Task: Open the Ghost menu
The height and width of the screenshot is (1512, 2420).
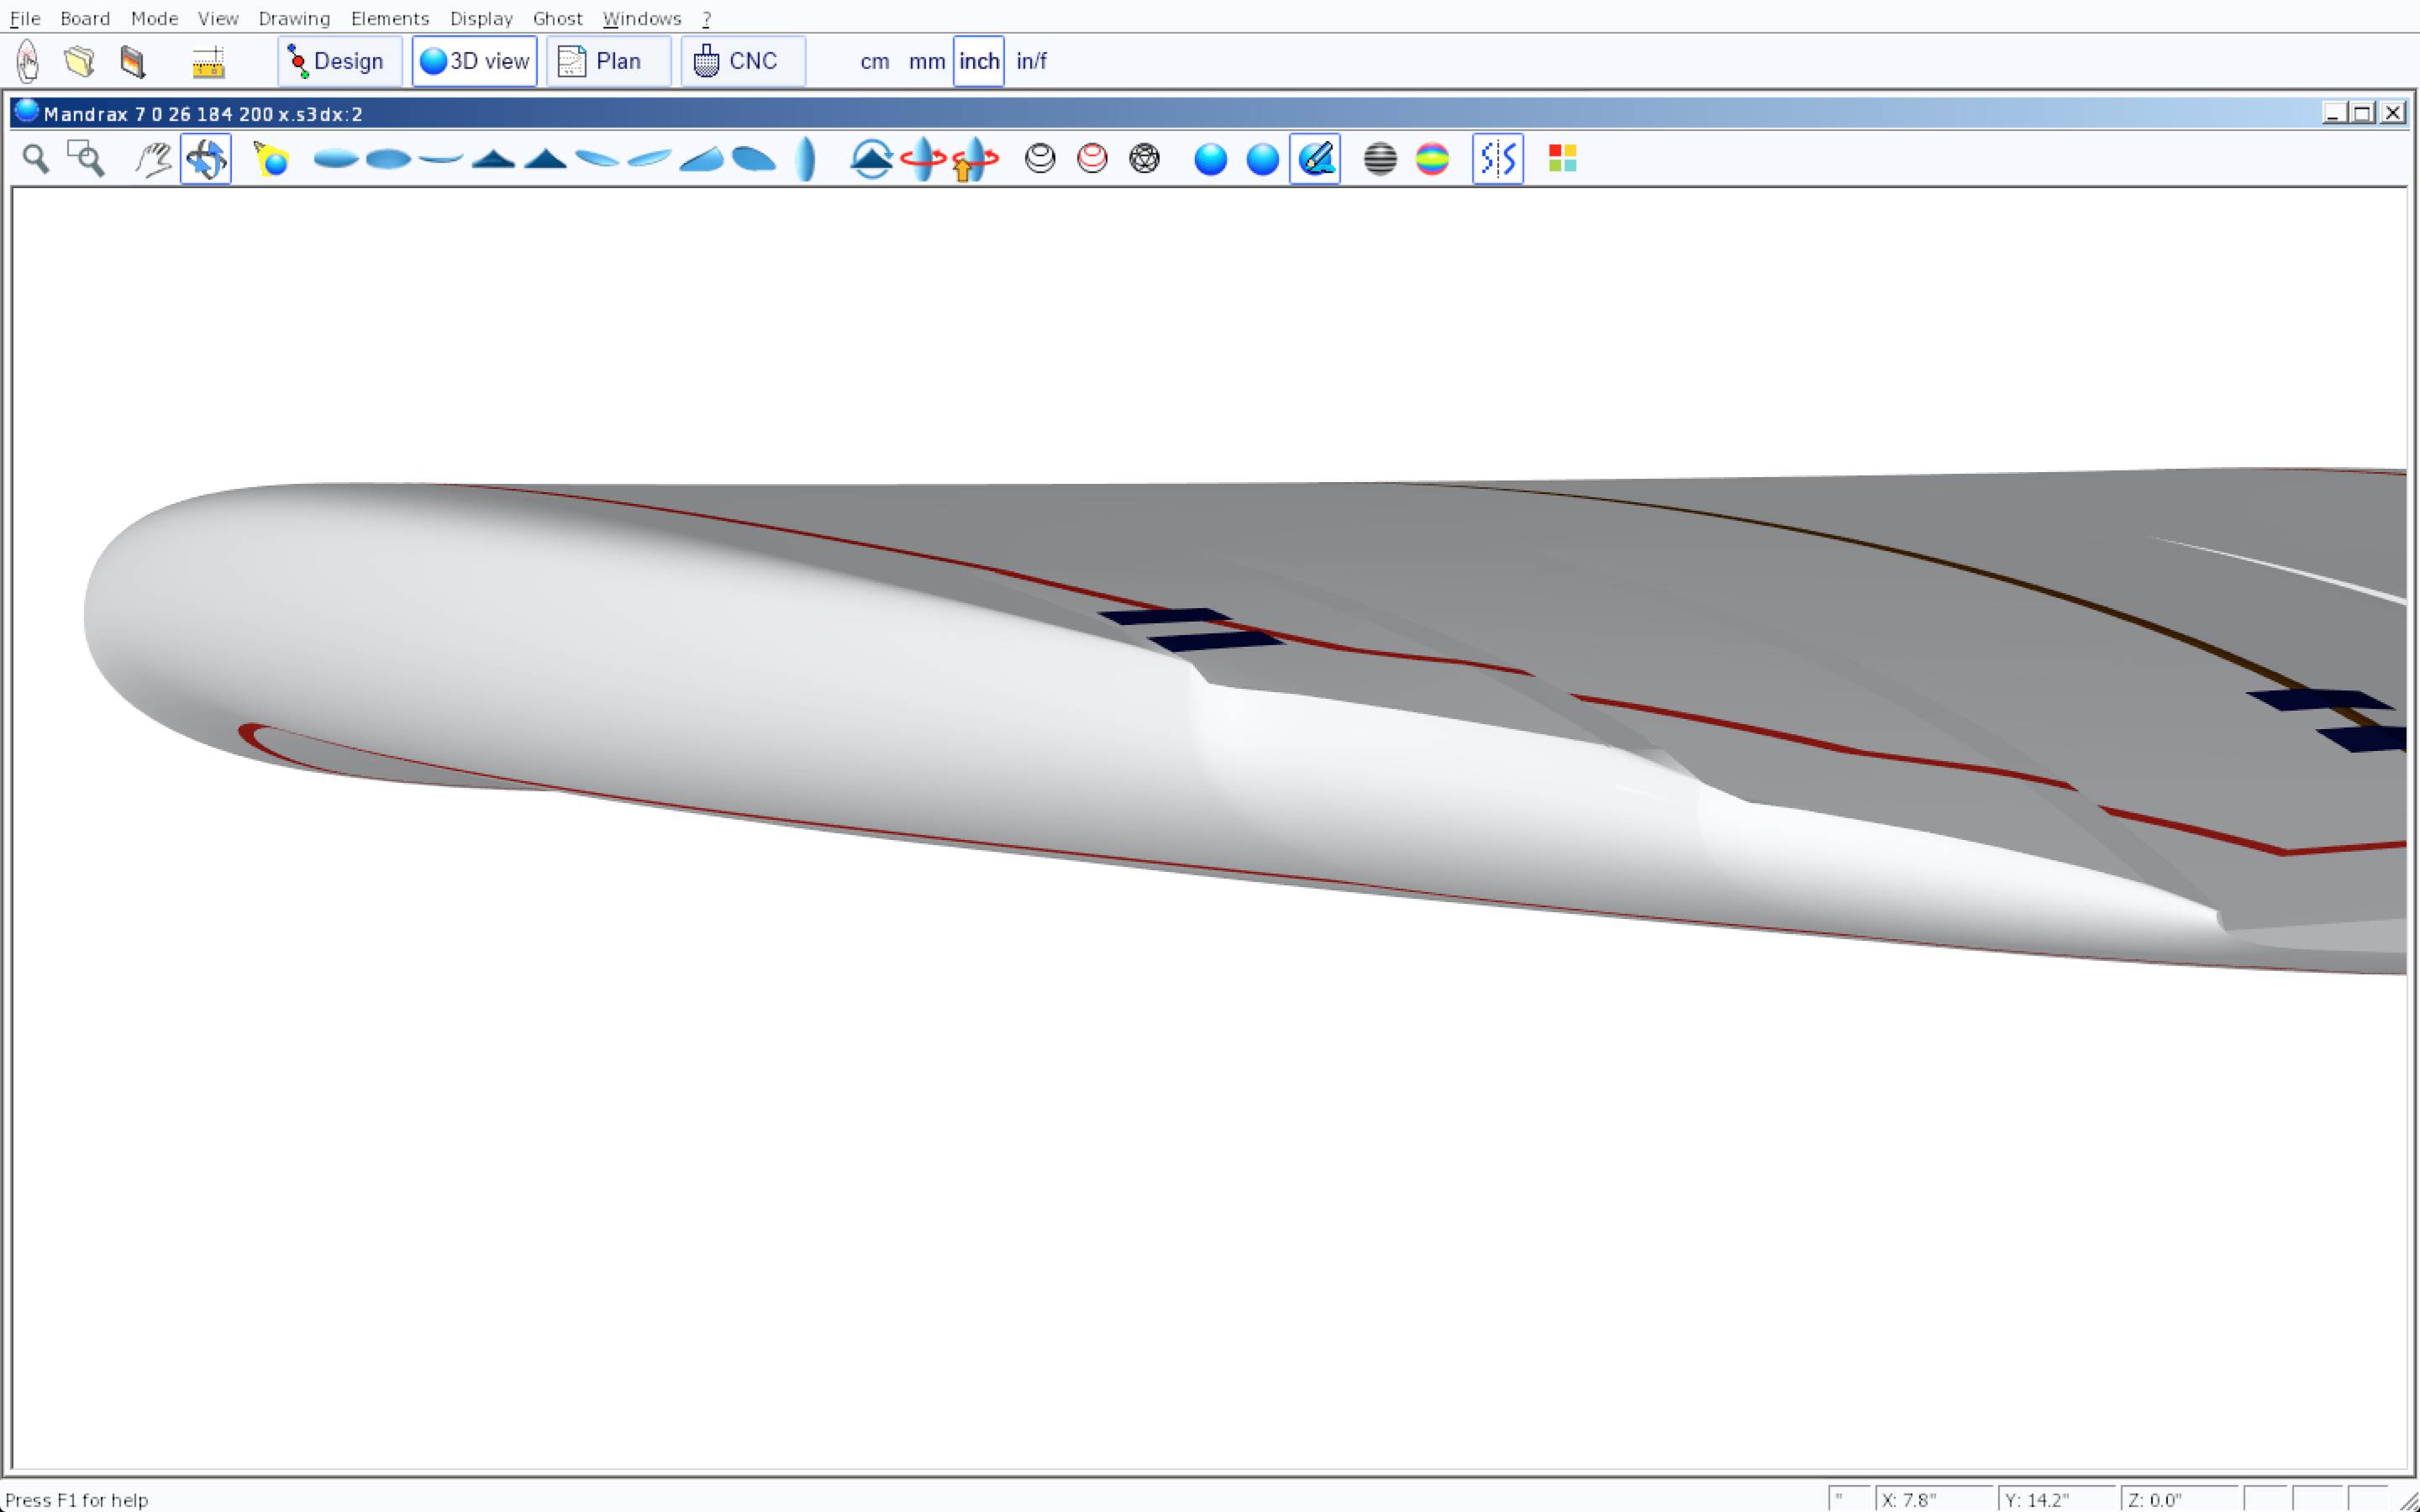Action: pos(557,18)
